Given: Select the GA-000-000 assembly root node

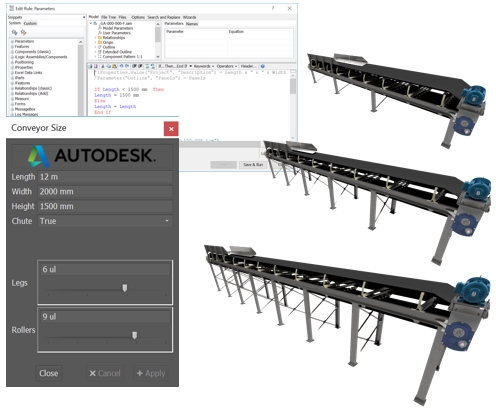Looking at the screenshot, I should pyautogui.click(x=115, y=23).
